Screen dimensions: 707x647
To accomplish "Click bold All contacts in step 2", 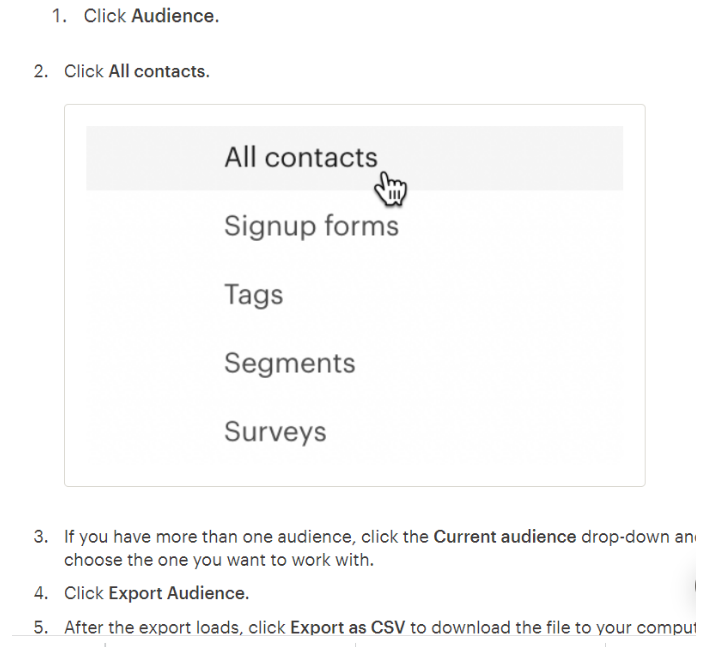I will (158, 72).
